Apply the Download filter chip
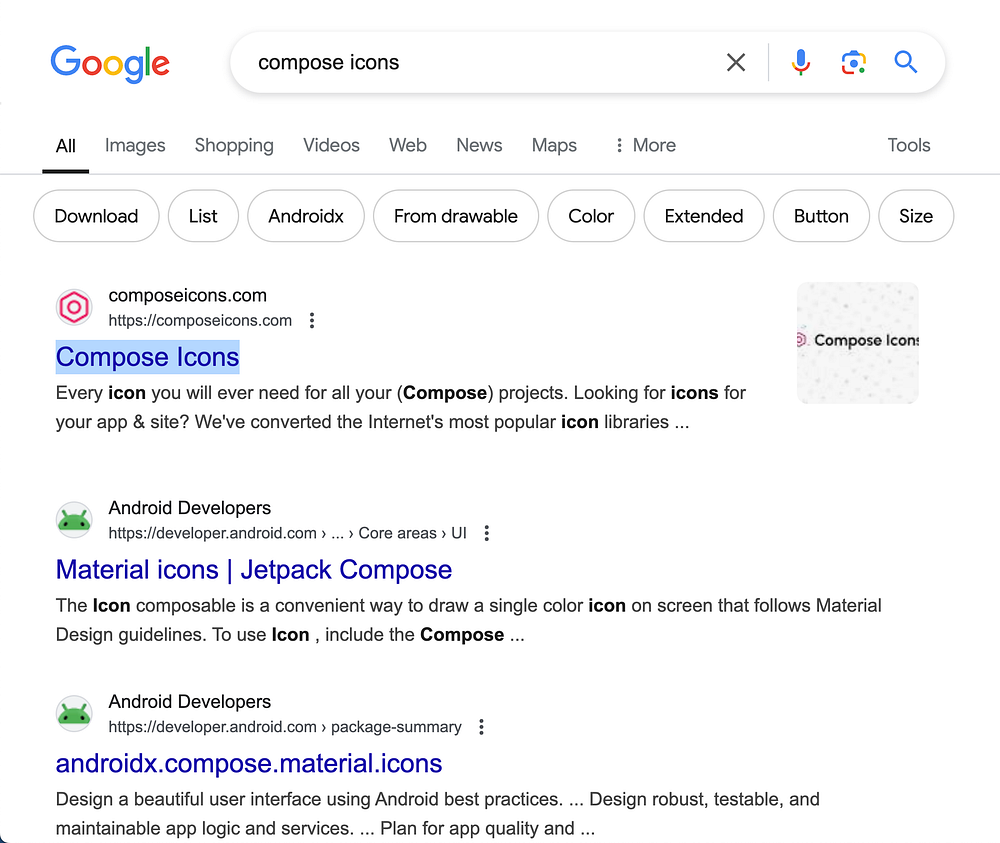This screenshot has width=1000, height=843. 96,216
